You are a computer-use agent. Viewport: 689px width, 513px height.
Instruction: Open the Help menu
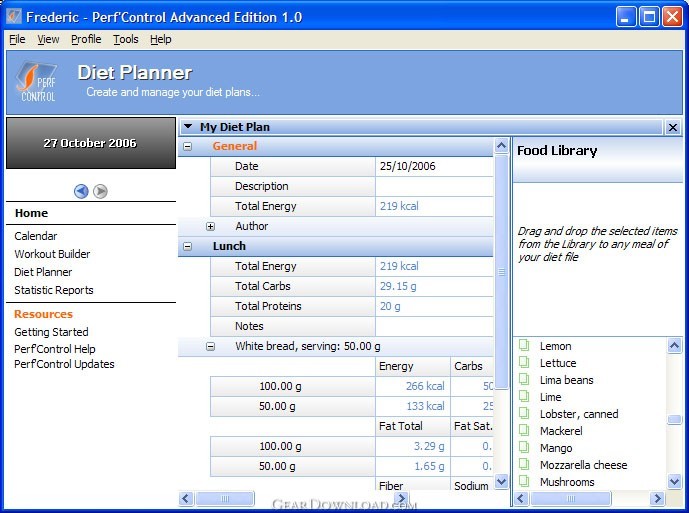(x=161, y=40)
